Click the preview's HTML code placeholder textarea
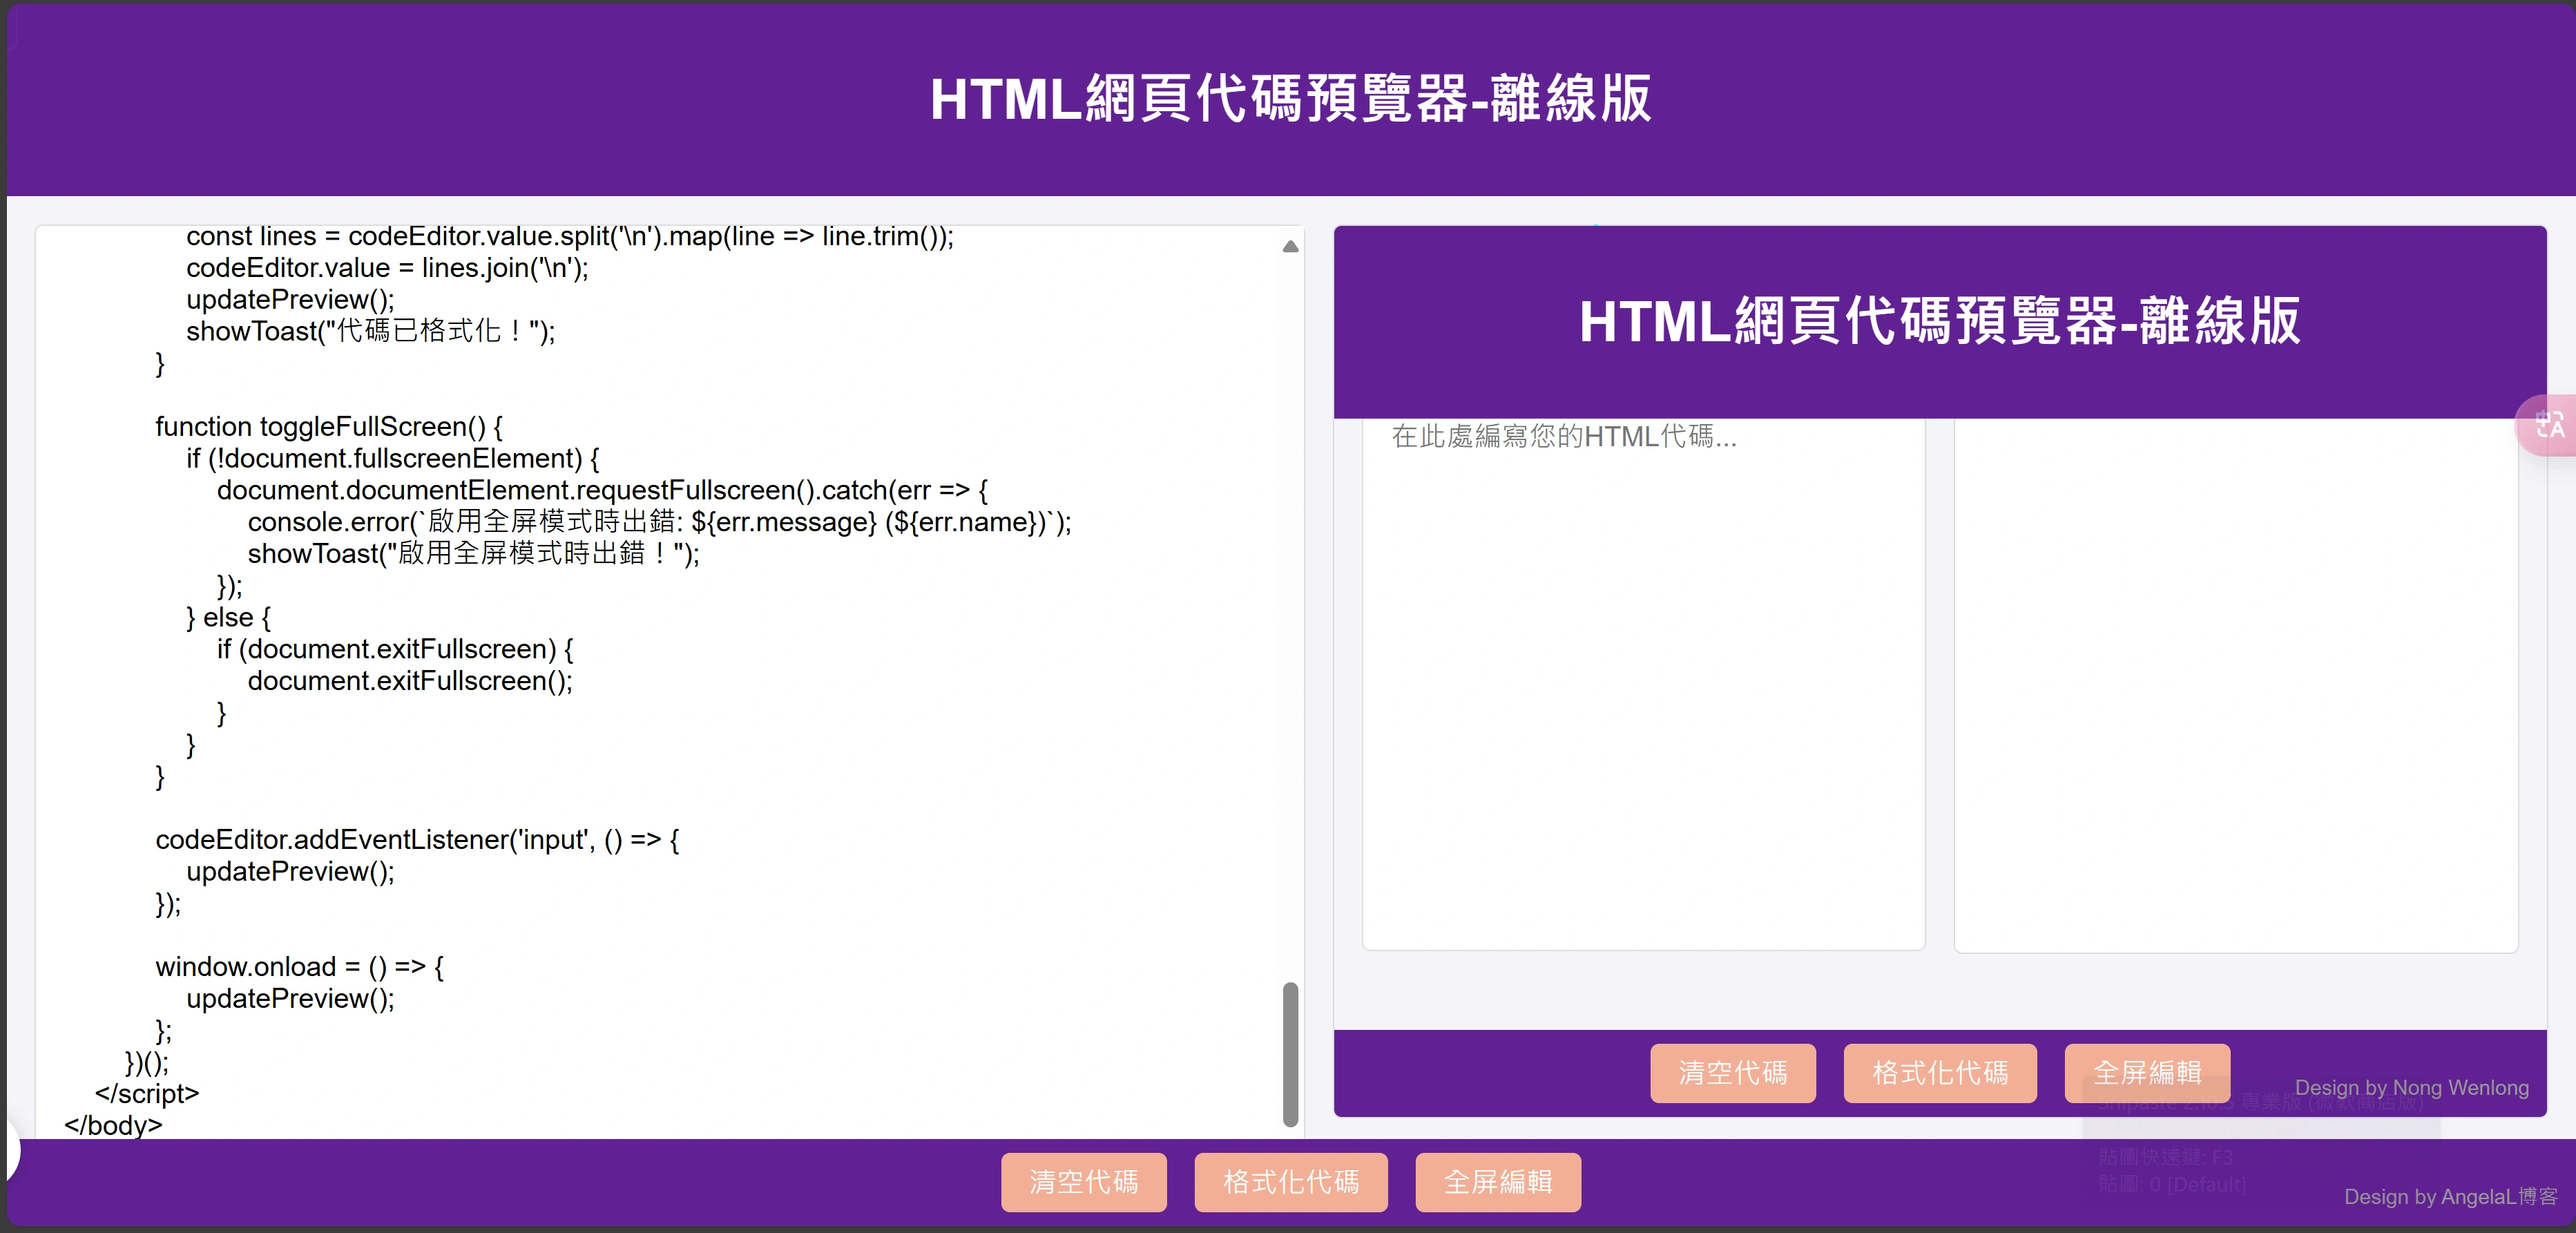The image size is (2576, 1233). pyautogui.click(x=1643, y=683)
